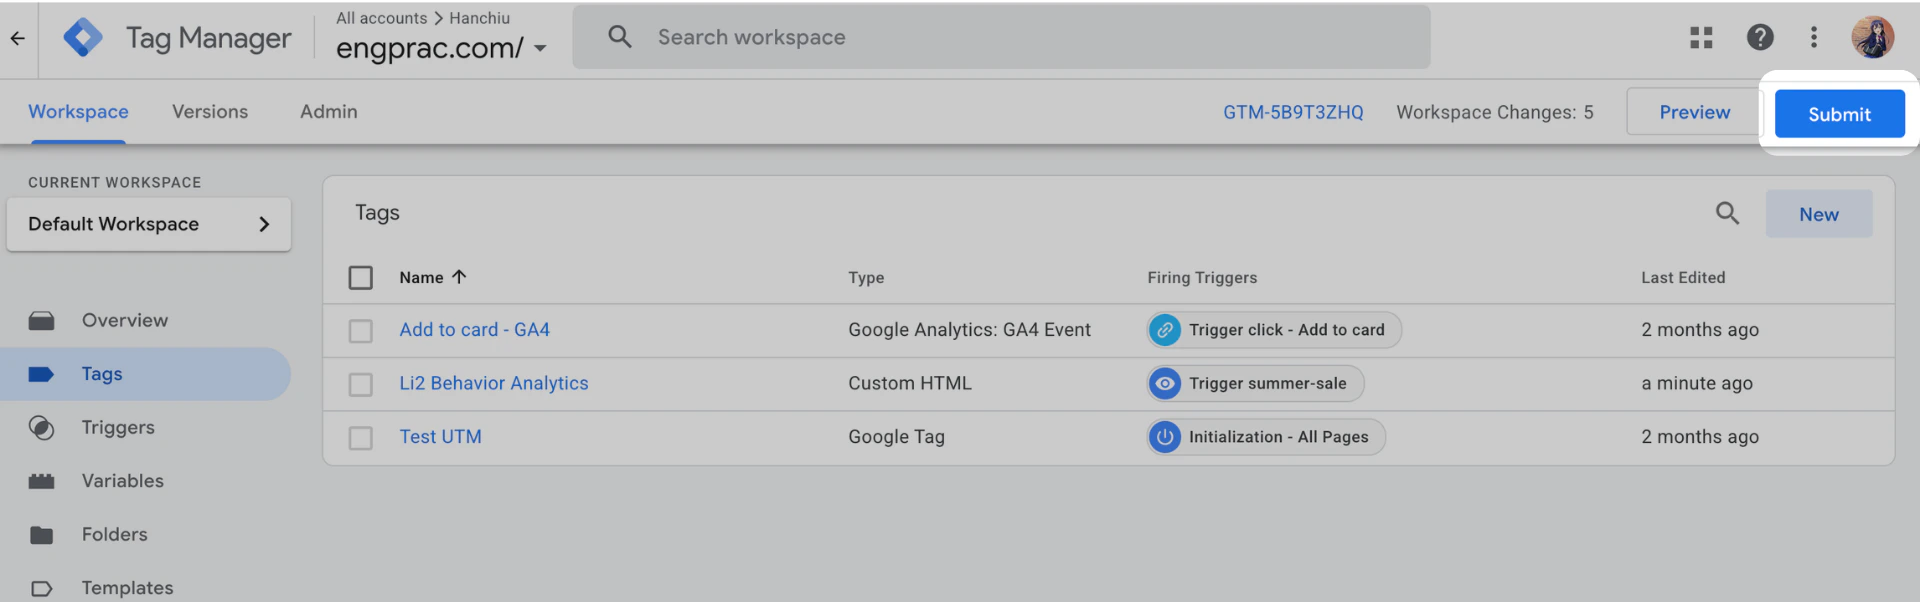This screenshot has width=1920, height=602.
Task: Open the GTM-5B9T3ZHQ container ID link
Action: [x=1293, y=112]
